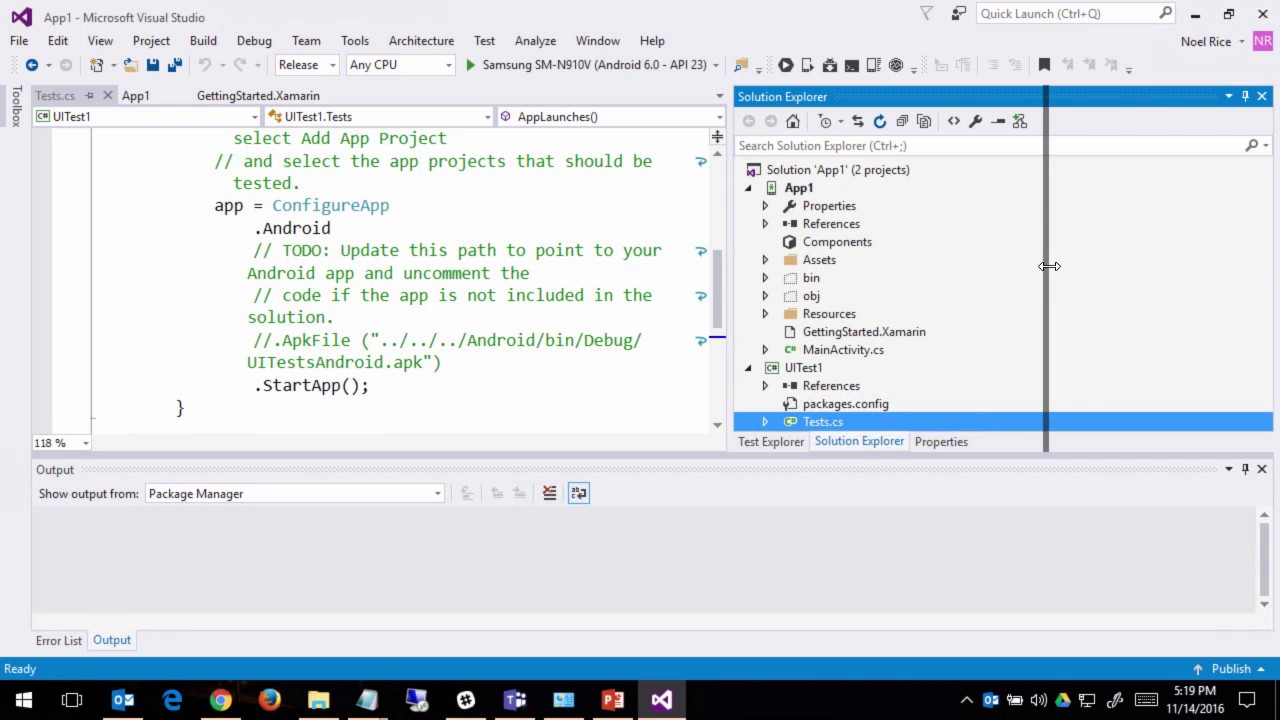Viewport: 1280px width, 720px height.
Task: Refresh the Solution Explorer
Action: coord(880,121)
